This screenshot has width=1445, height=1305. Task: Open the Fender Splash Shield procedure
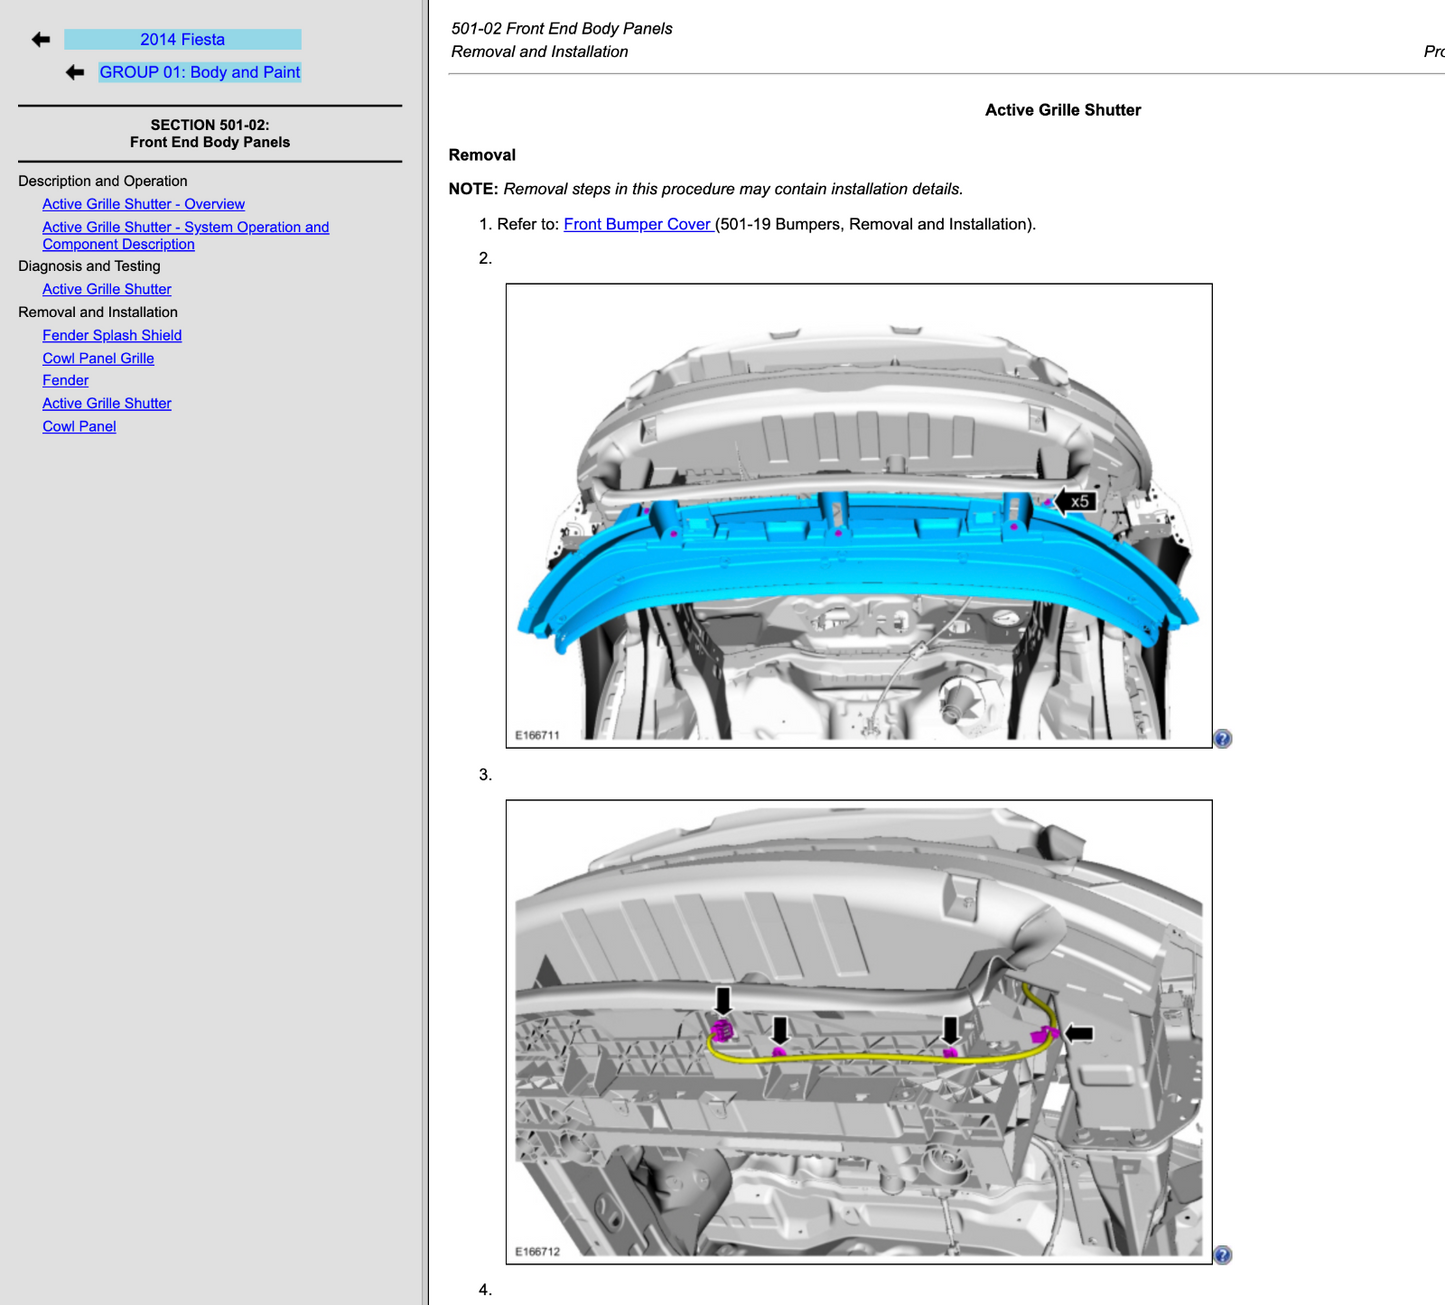(112, 335)
